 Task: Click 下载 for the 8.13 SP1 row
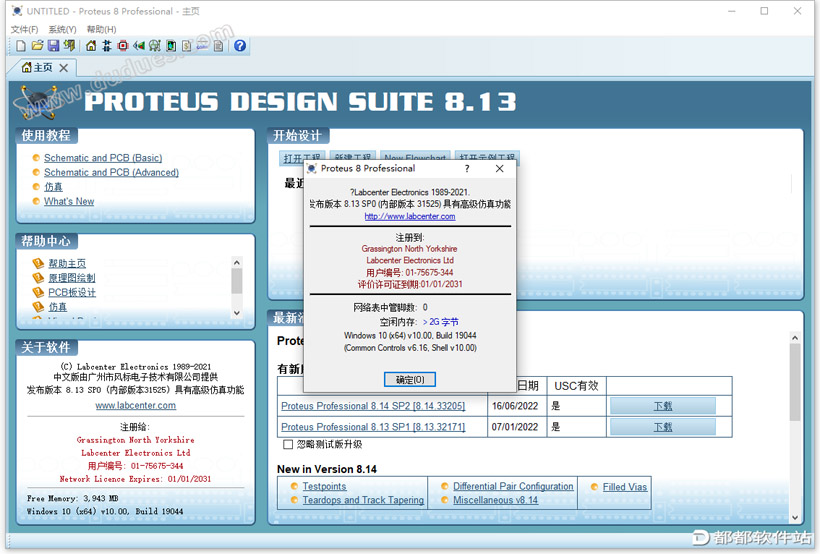663,427
